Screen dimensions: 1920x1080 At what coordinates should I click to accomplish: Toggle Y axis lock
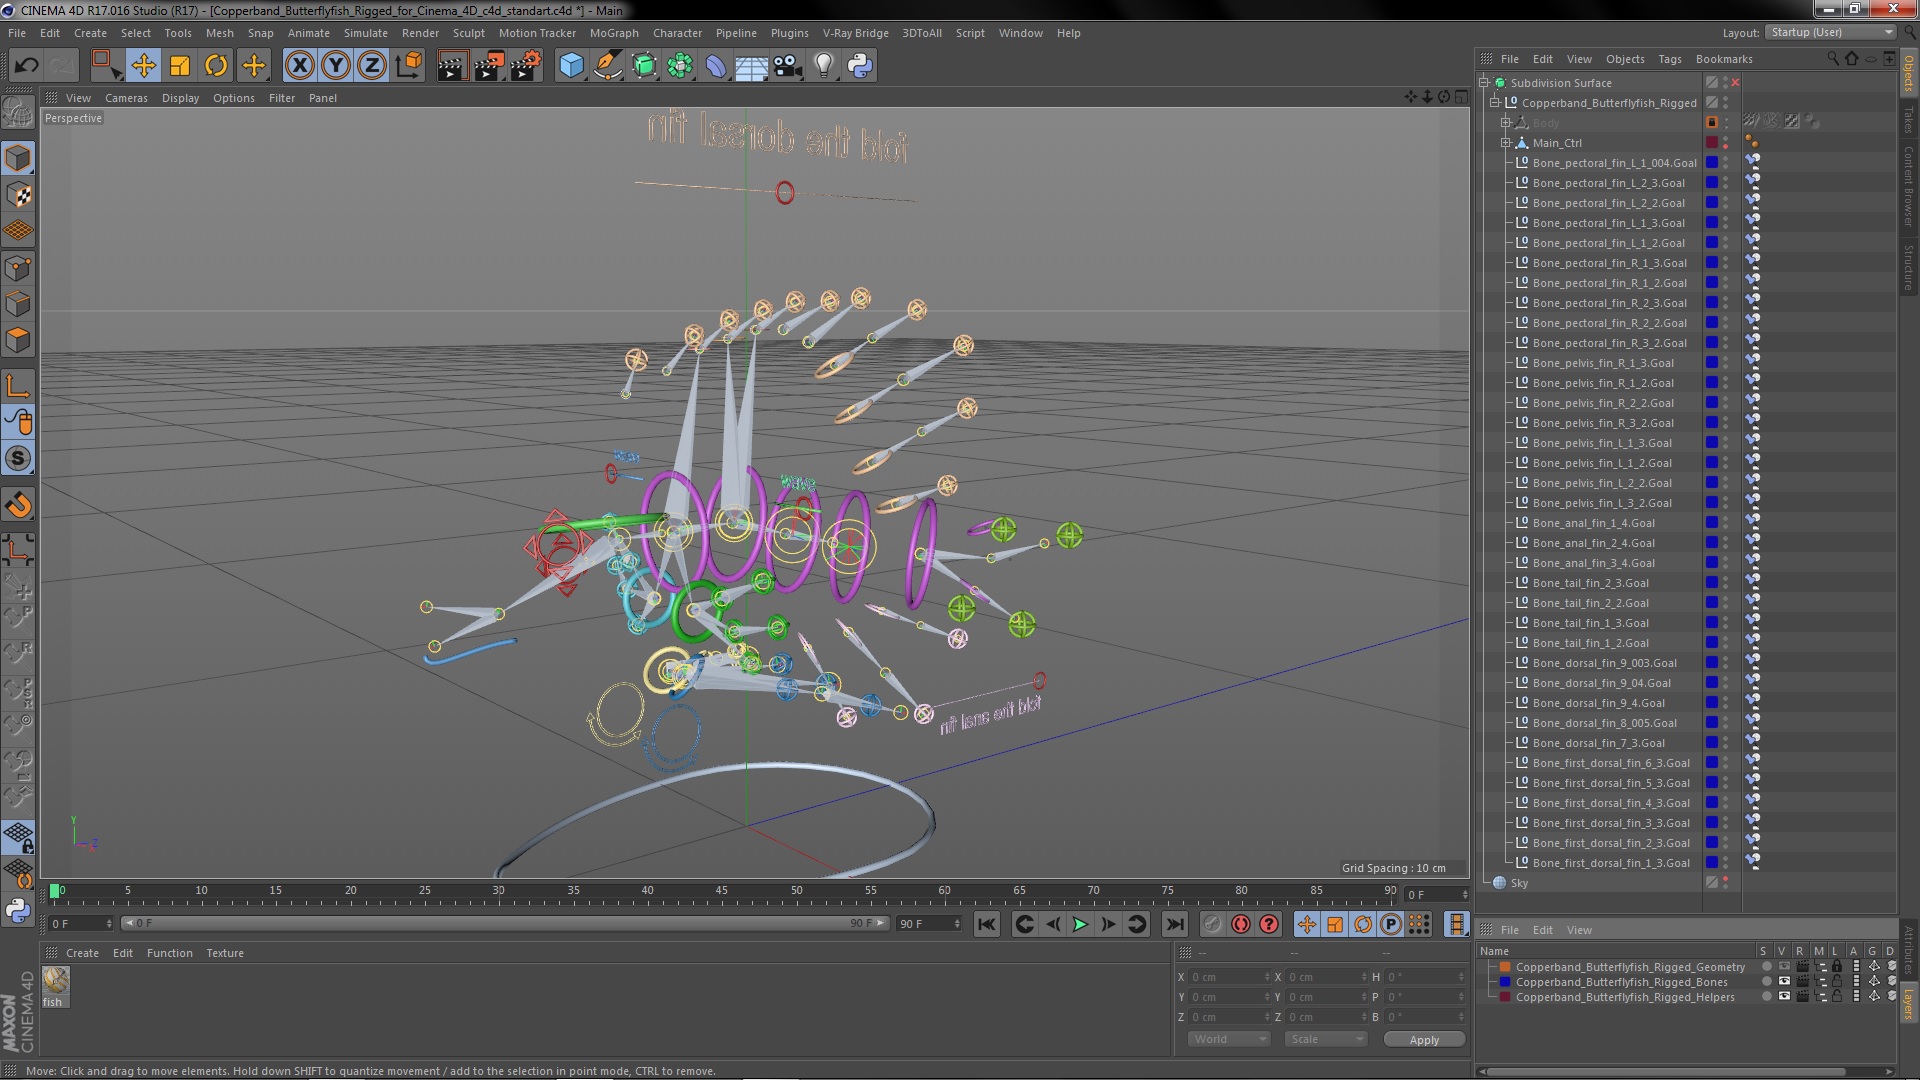click(x=336, y=66)
